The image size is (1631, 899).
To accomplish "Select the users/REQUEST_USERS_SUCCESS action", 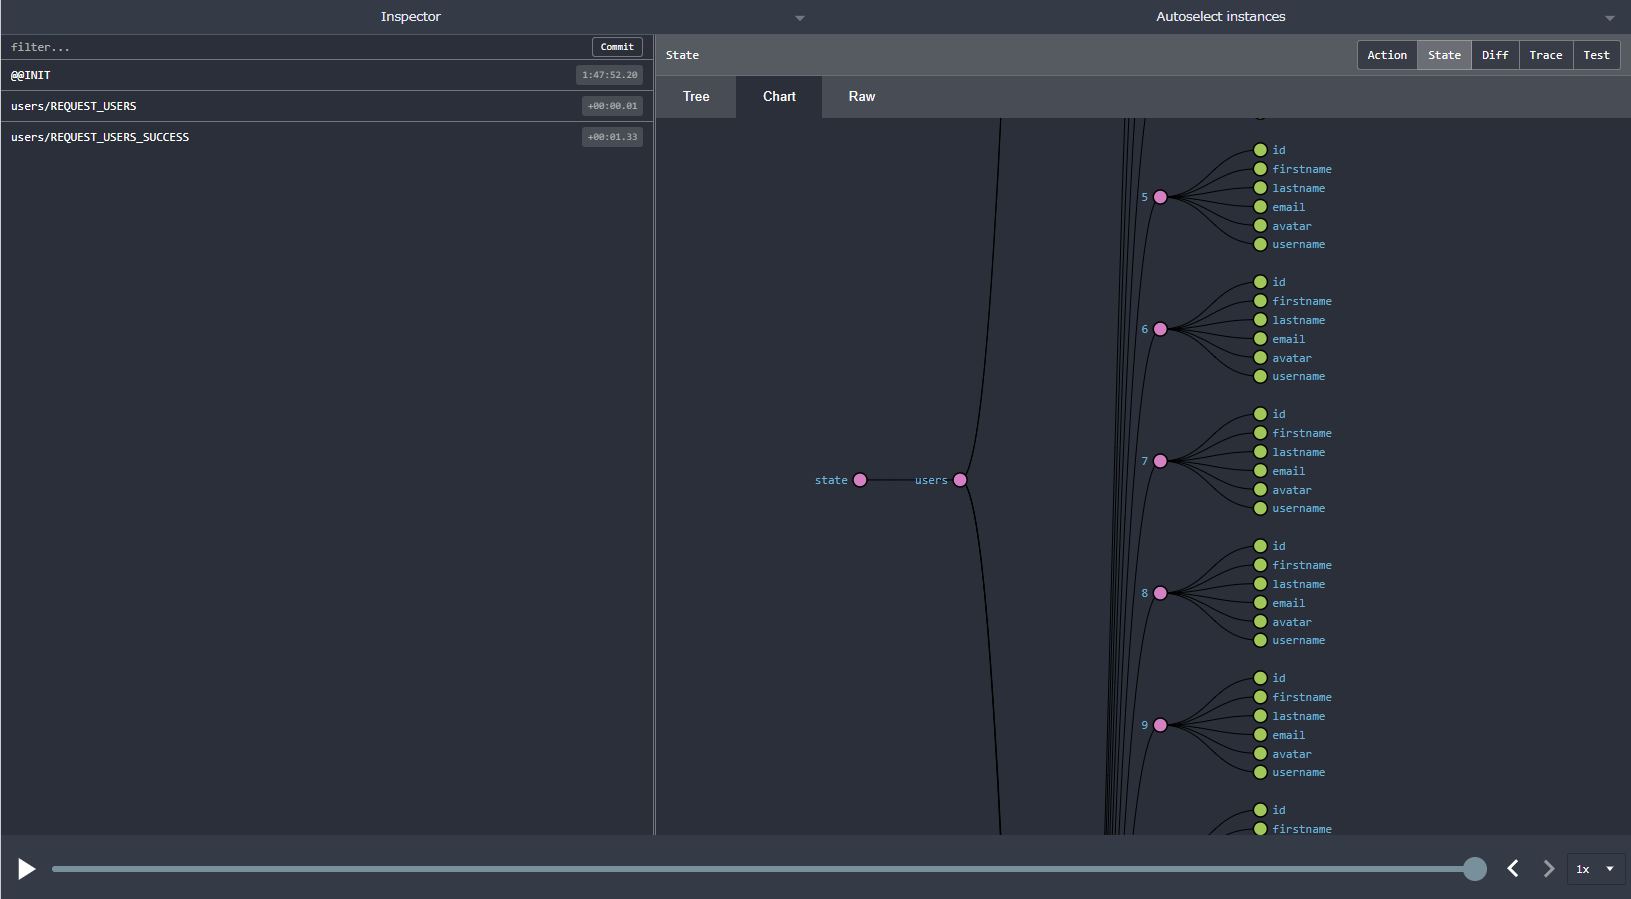I will 100,137.
